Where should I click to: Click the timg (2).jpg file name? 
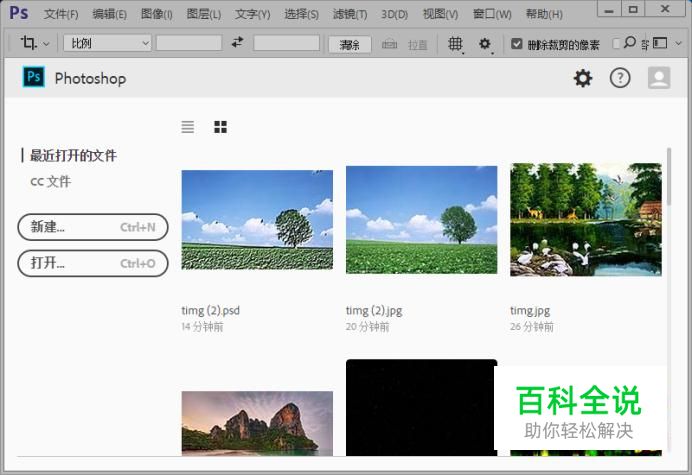[374, 311]
